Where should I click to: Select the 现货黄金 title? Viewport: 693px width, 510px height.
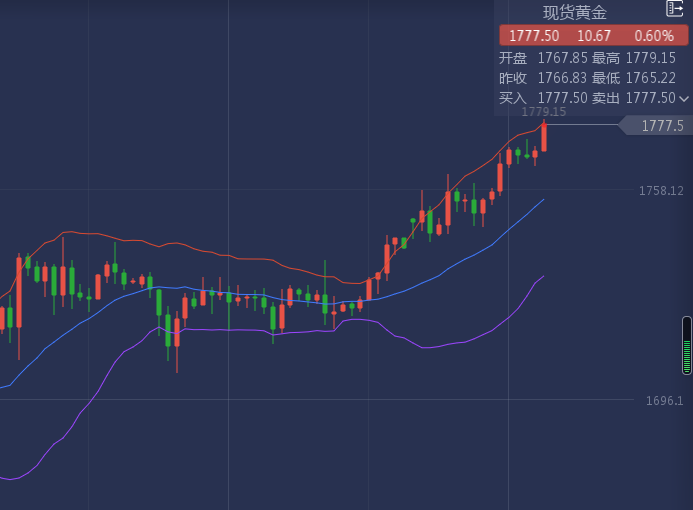tap(575, 12)
